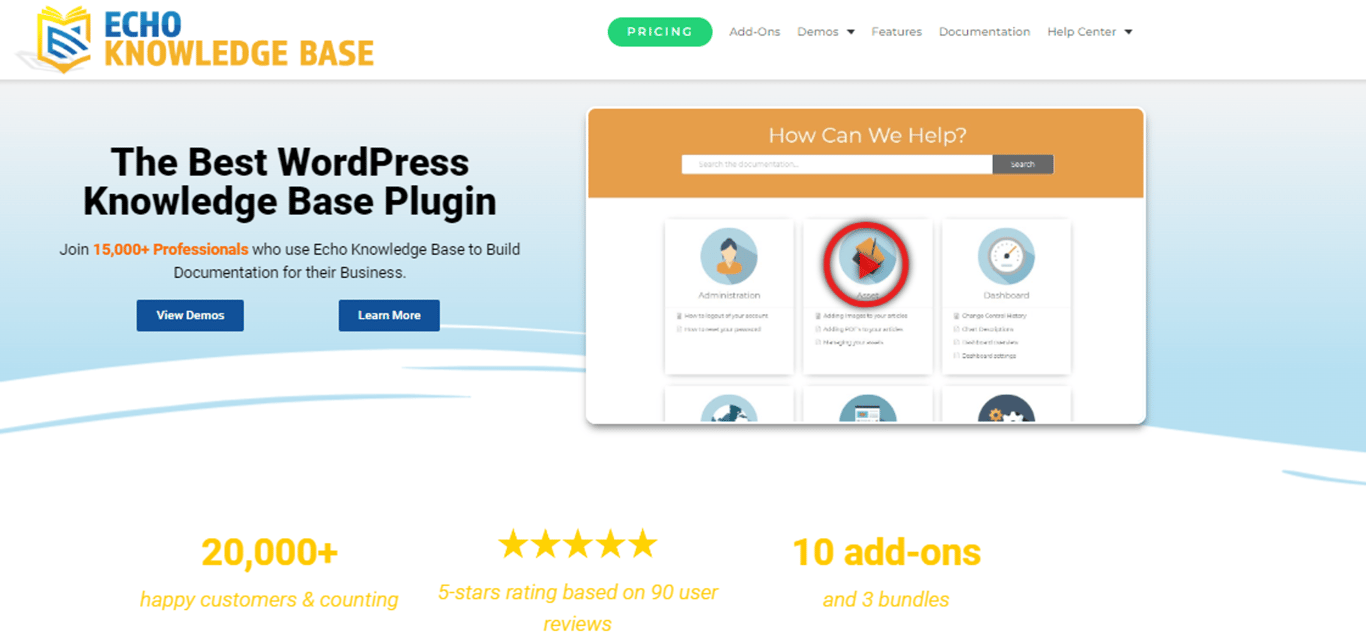This screenshot has width=1366, height=633.
Task: Select the Administration category icon
Action: pos(729,257)
